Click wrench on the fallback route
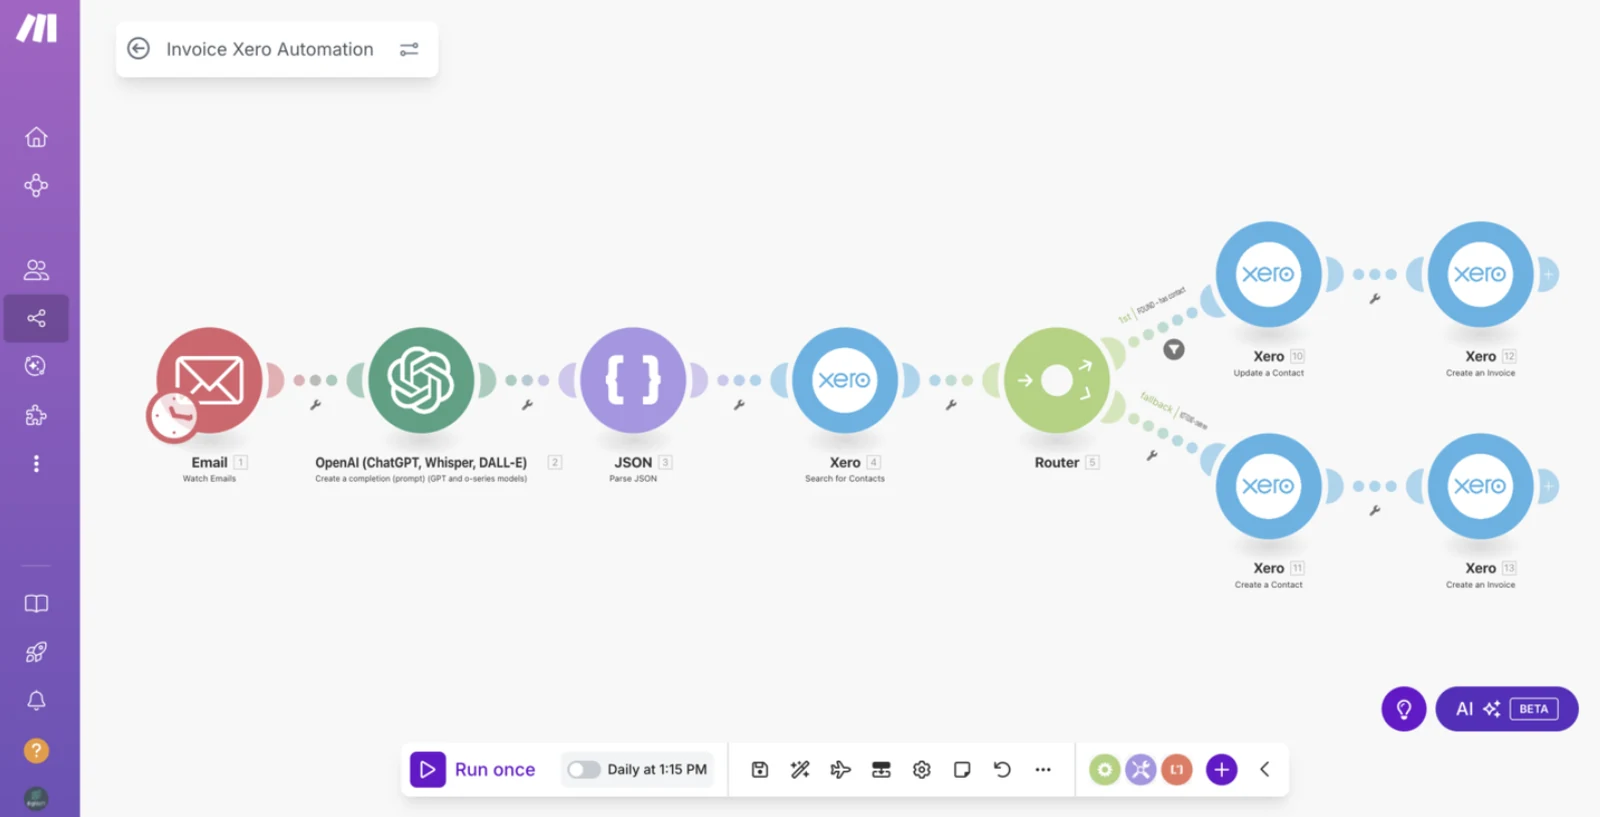Screen dimensions: 1600x817 pyautogui.click(x=1152, y=455)
